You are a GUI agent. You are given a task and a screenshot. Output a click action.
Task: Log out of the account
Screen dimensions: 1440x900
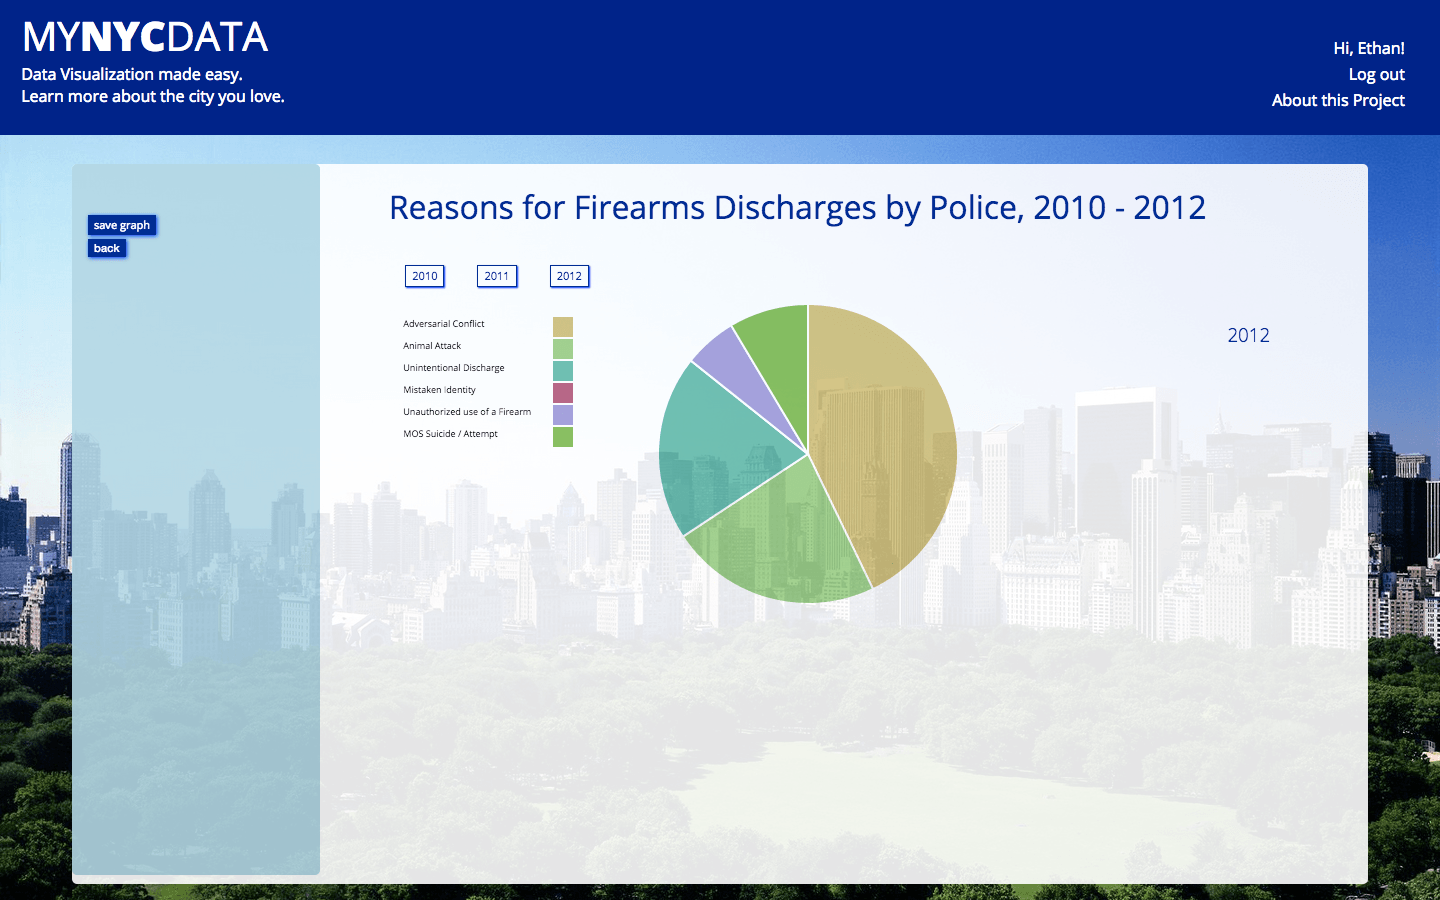[1376, 74]
